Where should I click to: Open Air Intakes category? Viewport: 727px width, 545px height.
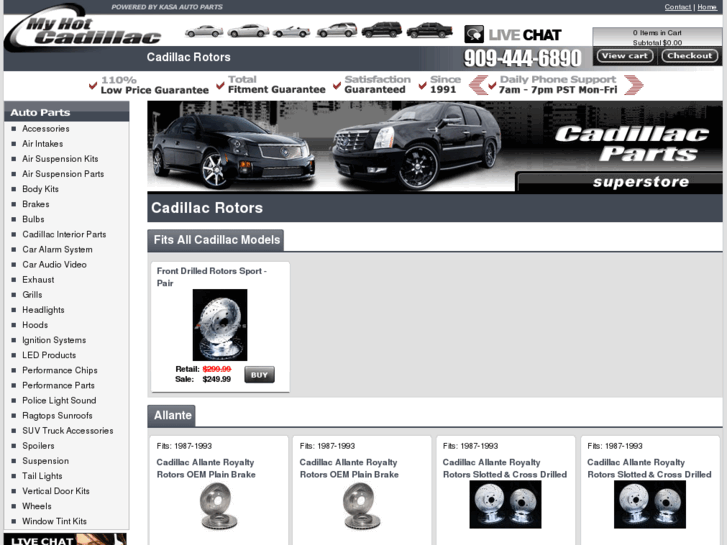pyautogui.click(x=42, y=144)
